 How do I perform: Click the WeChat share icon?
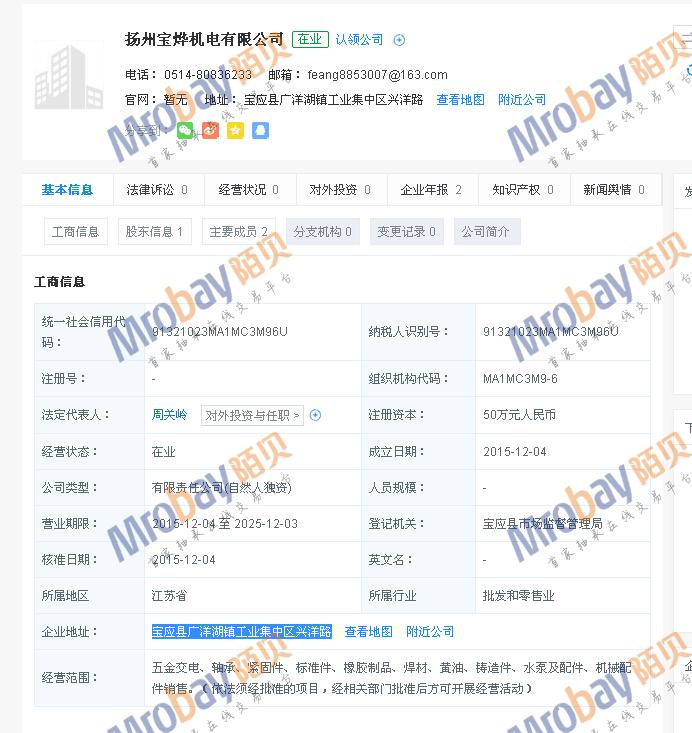point(185,130)
